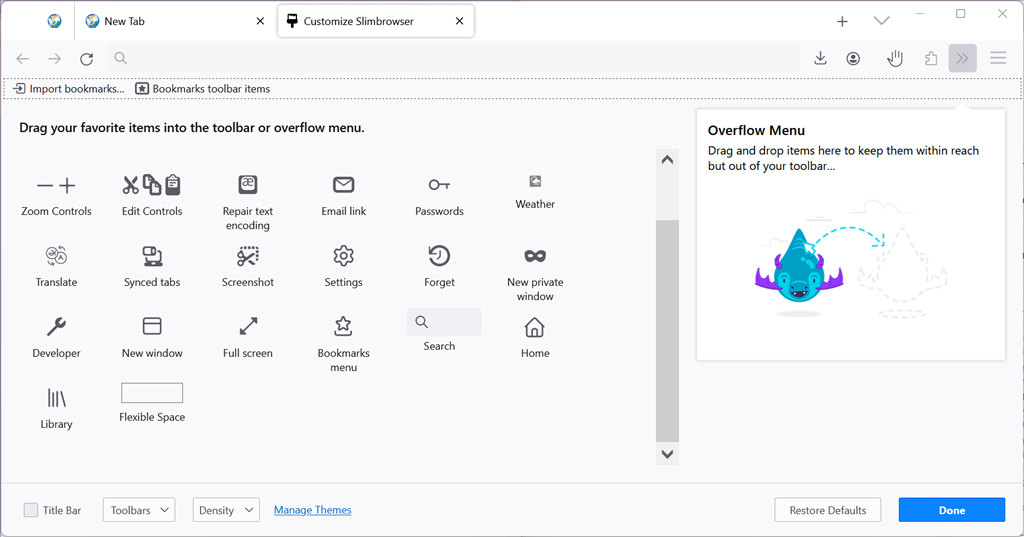Click the scrollbar down arrow
Image resolution: width=1024 pixels, height=537 pixels.
coord(667,454)
